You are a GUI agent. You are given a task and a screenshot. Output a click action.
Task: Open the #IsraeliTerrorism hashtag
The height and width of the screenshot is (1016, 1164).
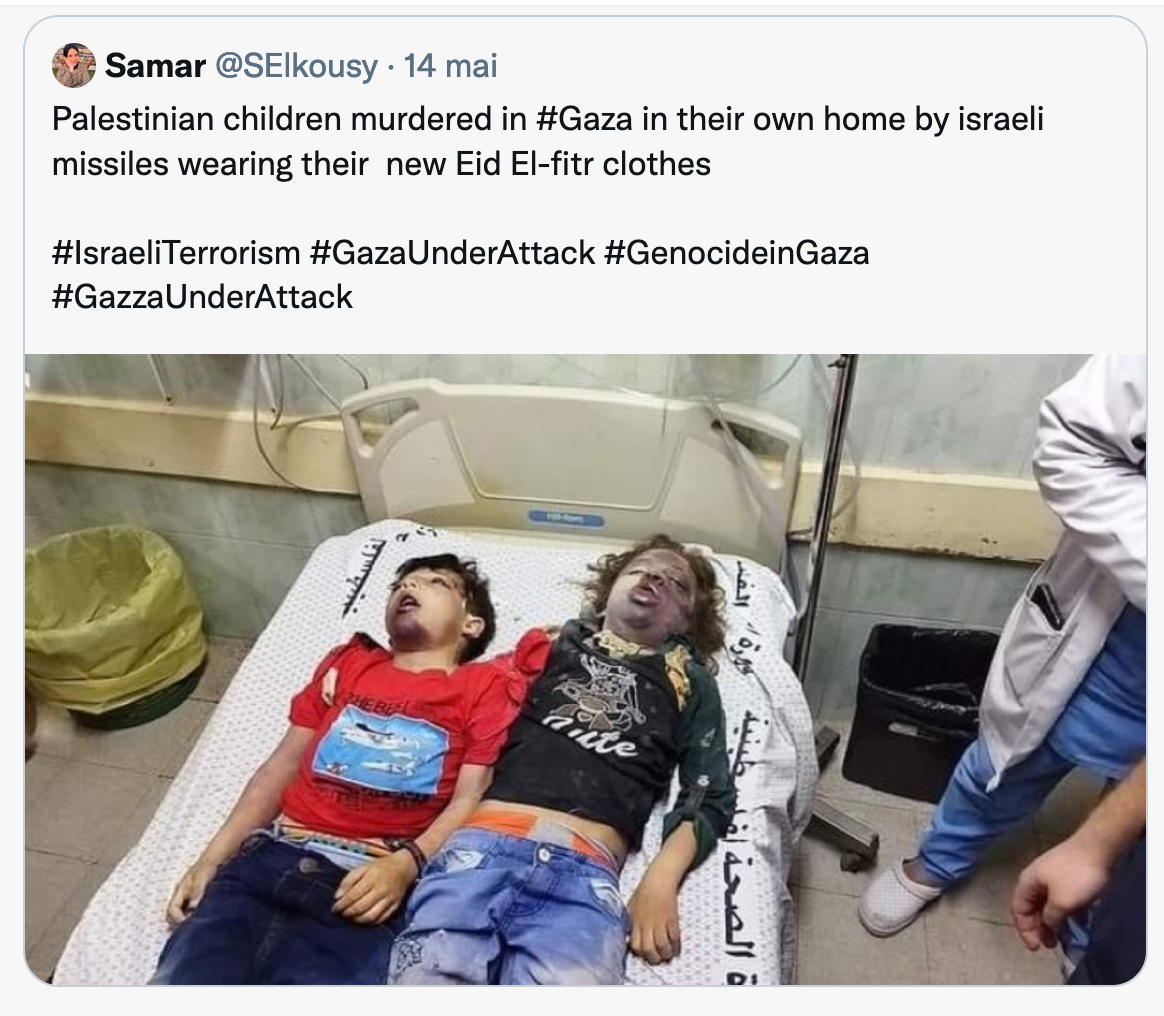coord(176,253)
